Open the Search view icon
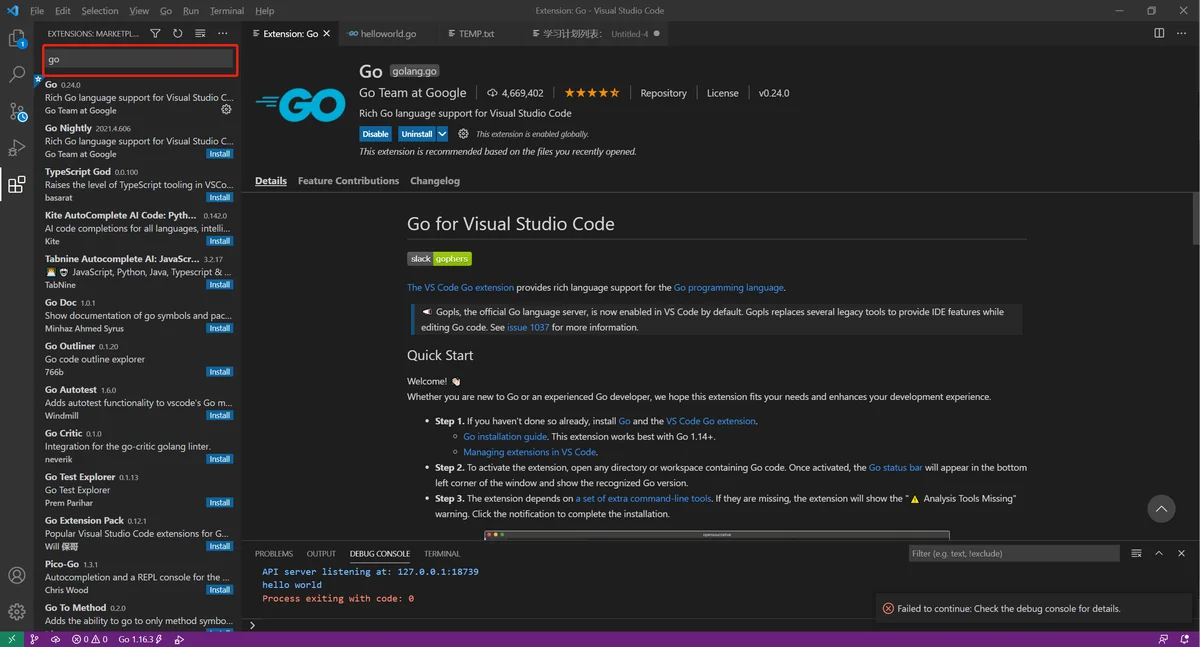1200x647 pixels. 17,75
